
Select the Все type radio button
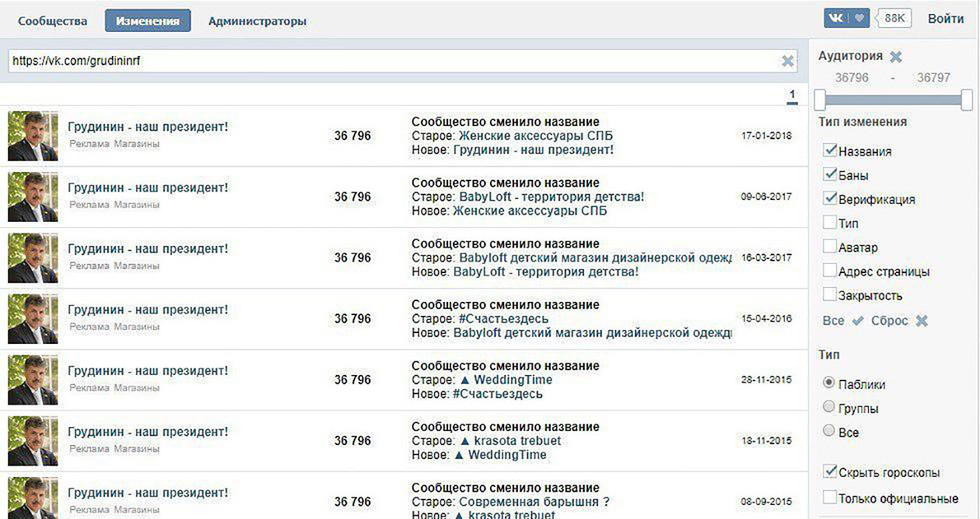[828, 431]
